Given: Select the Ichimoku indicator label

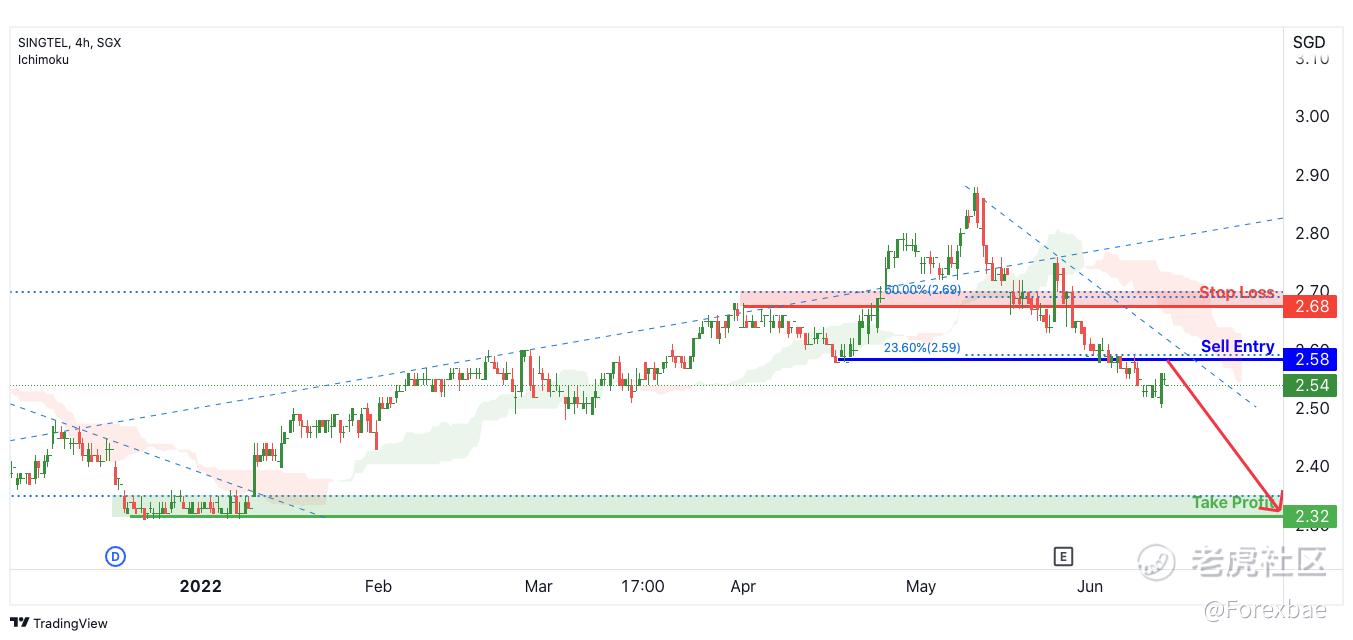Looking at the screenshot, I should [43, 60].
